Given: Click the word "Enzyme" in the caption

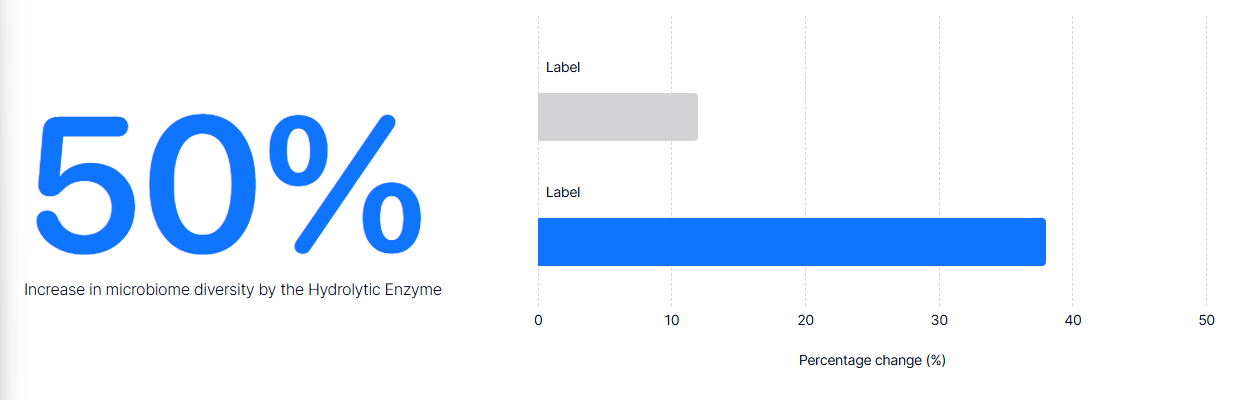Looking at the screenshot, I should click(x=412, y=290).
